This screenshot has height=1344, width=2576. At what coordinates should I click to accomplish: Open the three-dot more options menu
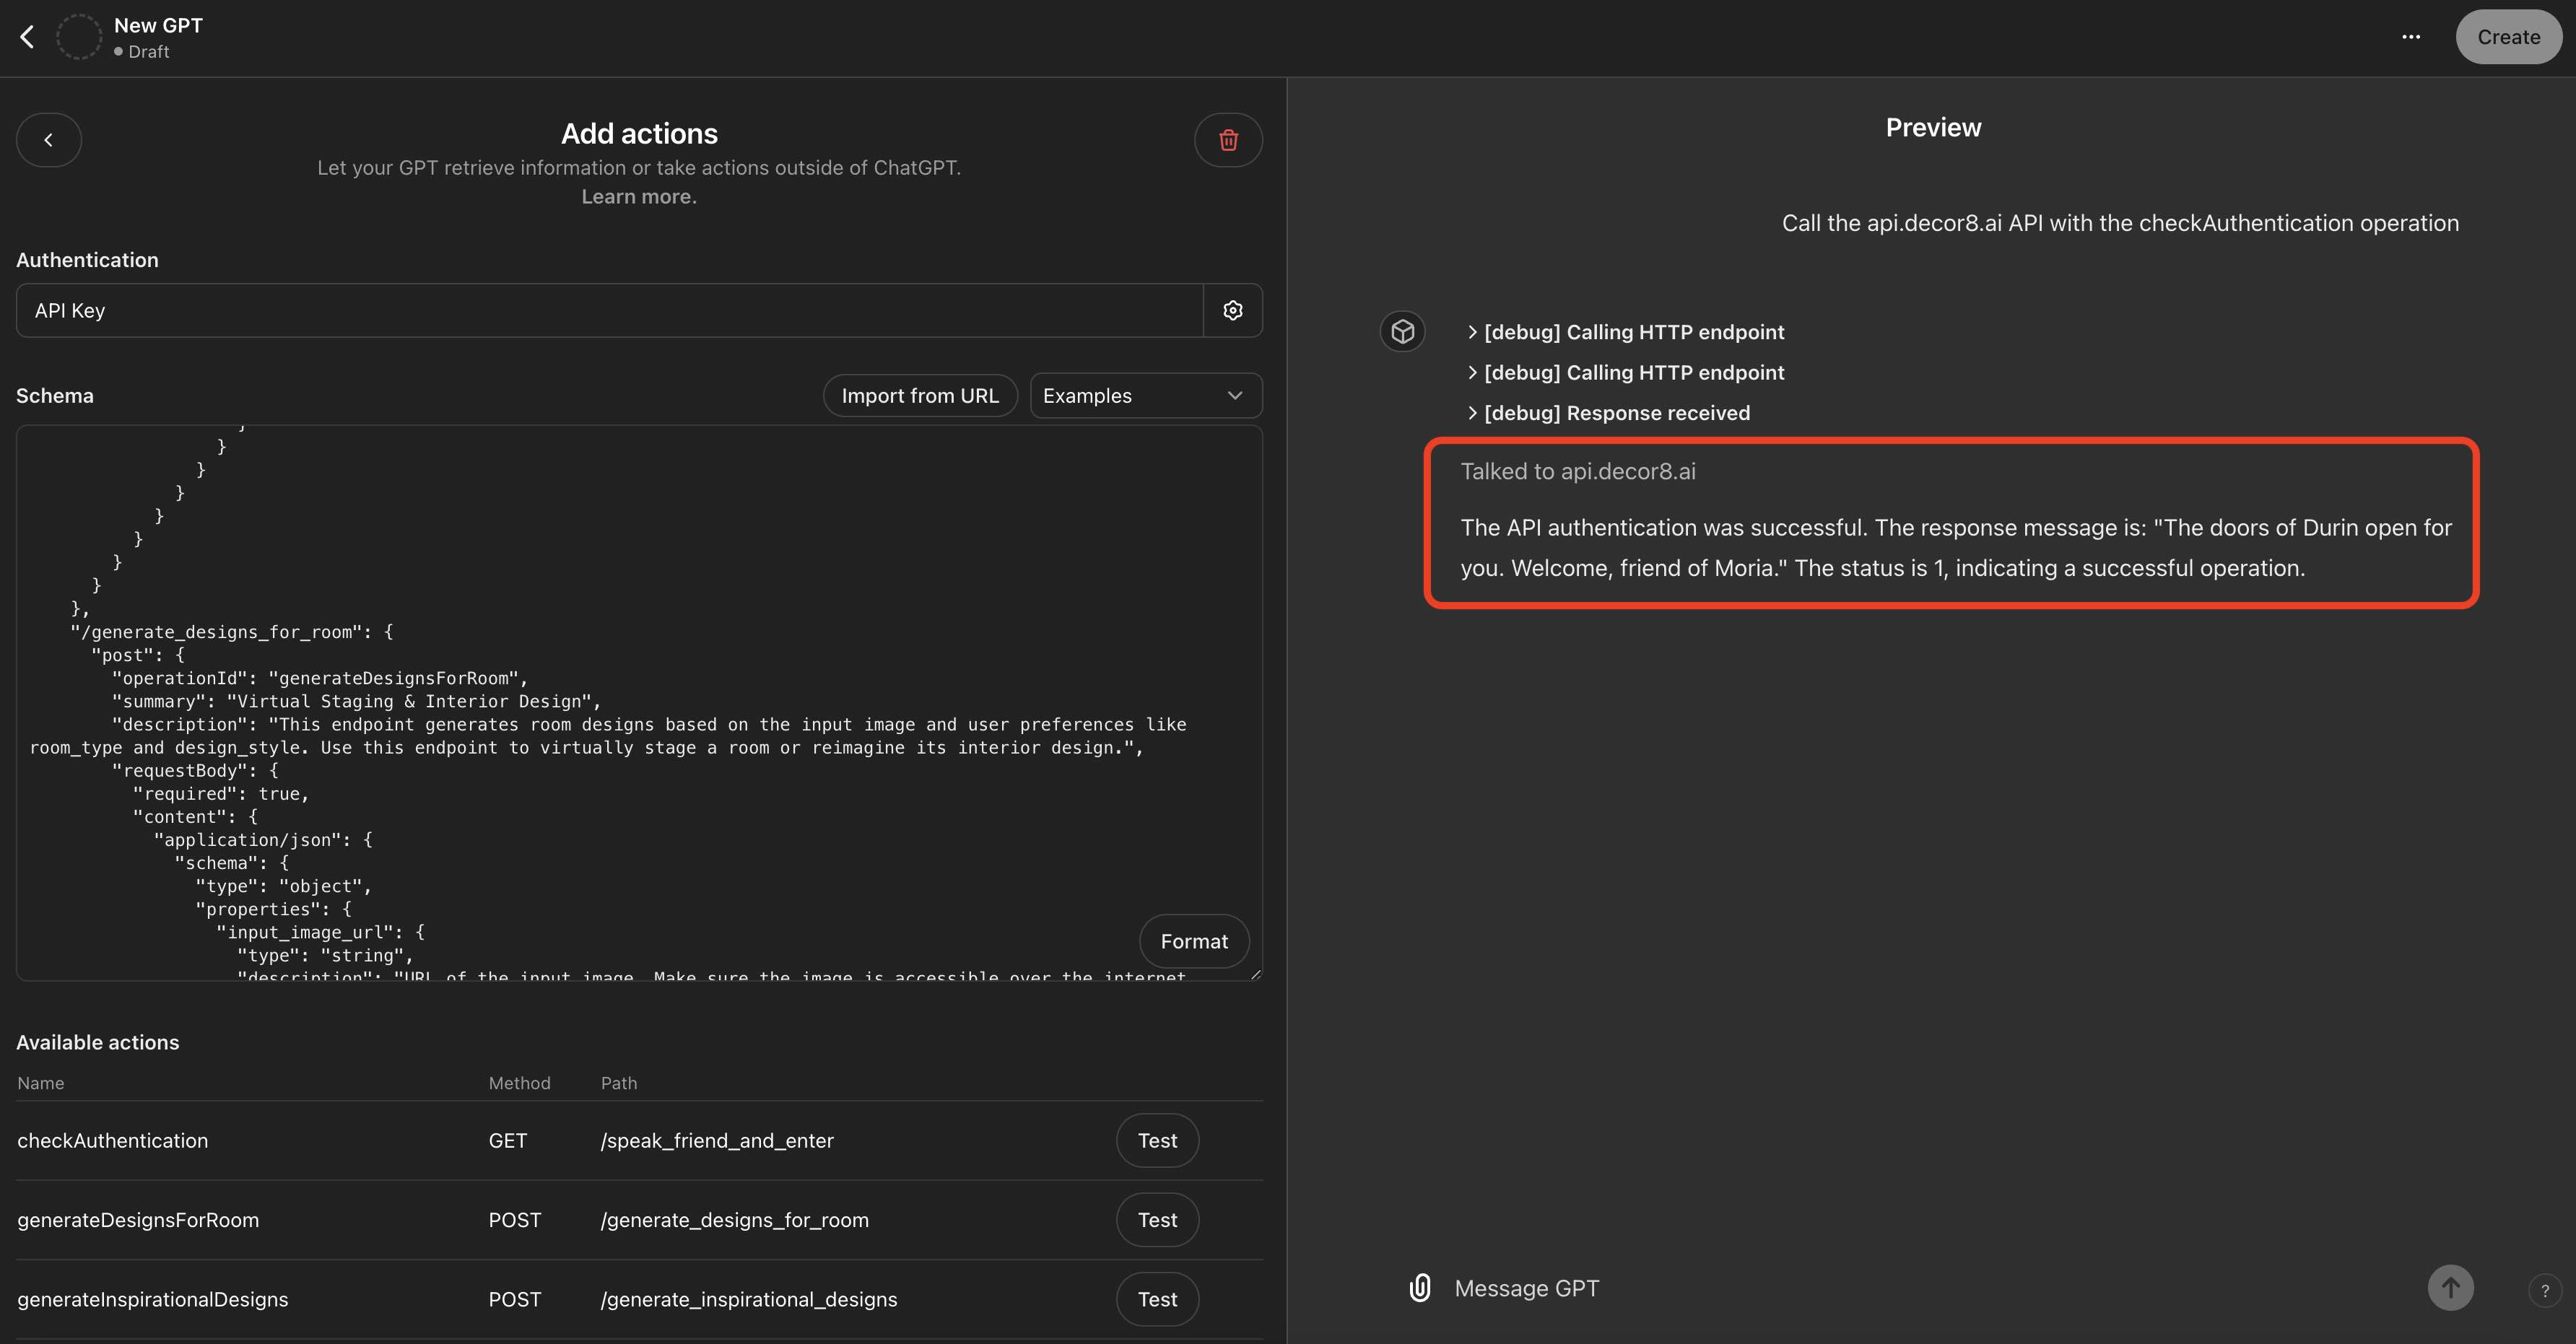(x=2411, y=37)
